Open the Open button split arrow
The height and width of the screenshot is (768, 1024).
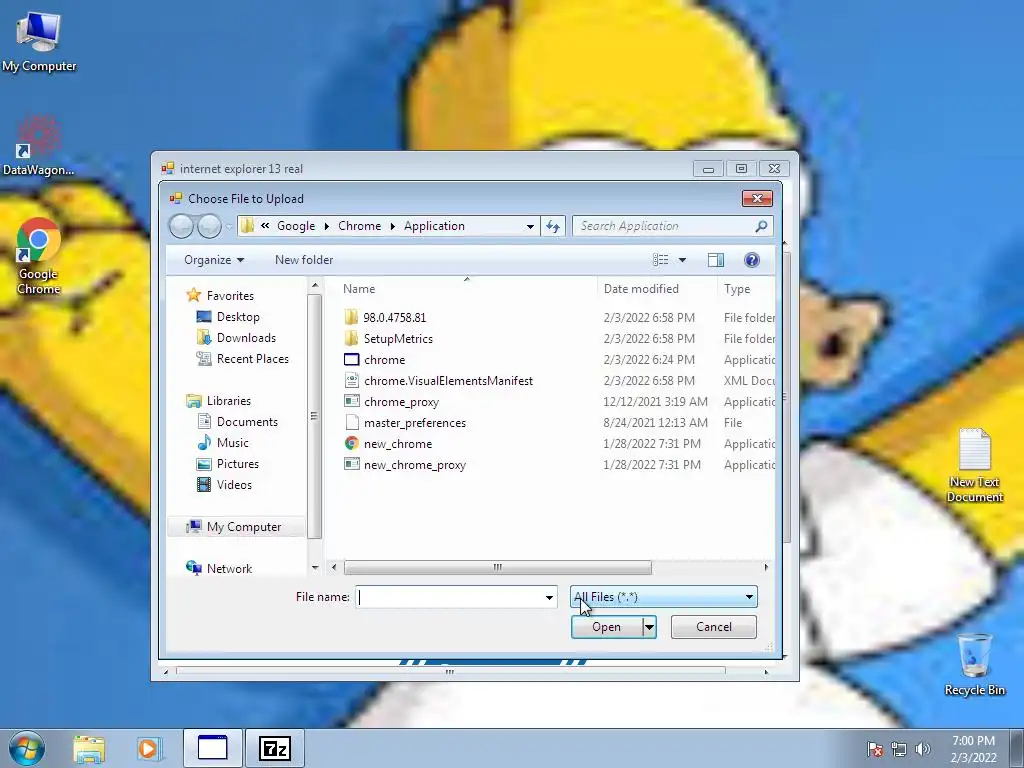click(649, 627)
